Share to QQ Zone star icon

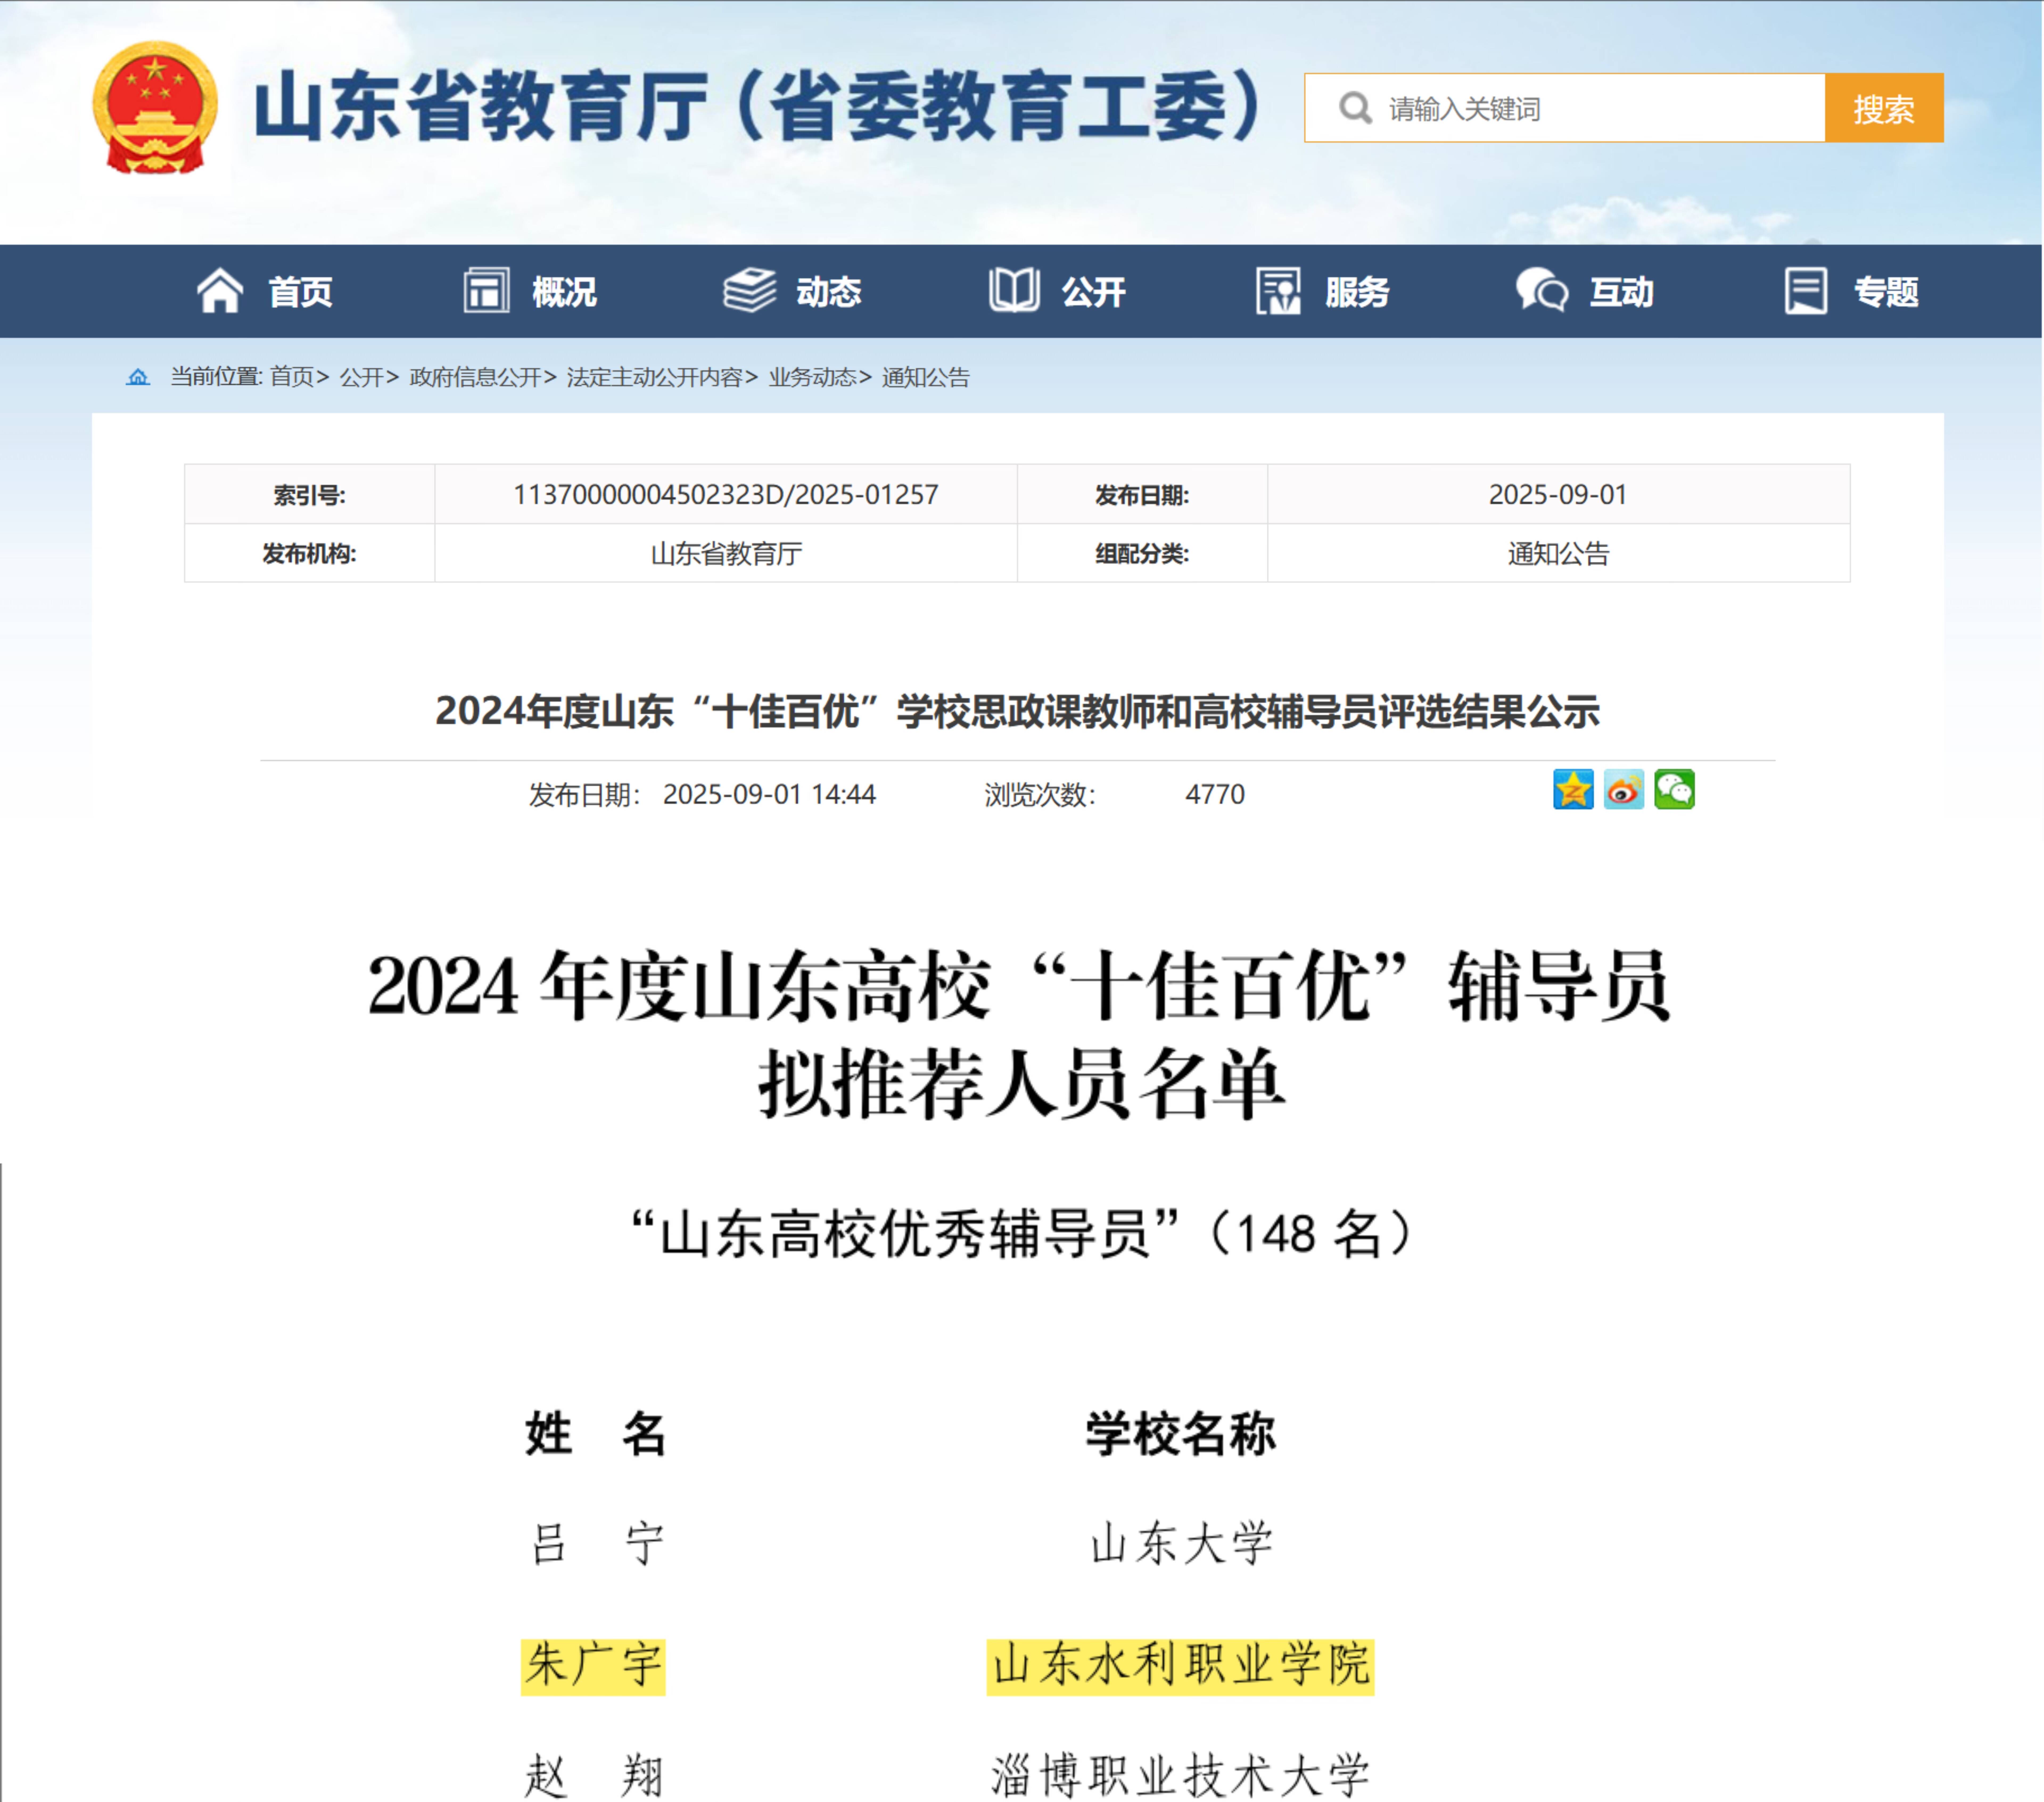tap(1573, 790)
